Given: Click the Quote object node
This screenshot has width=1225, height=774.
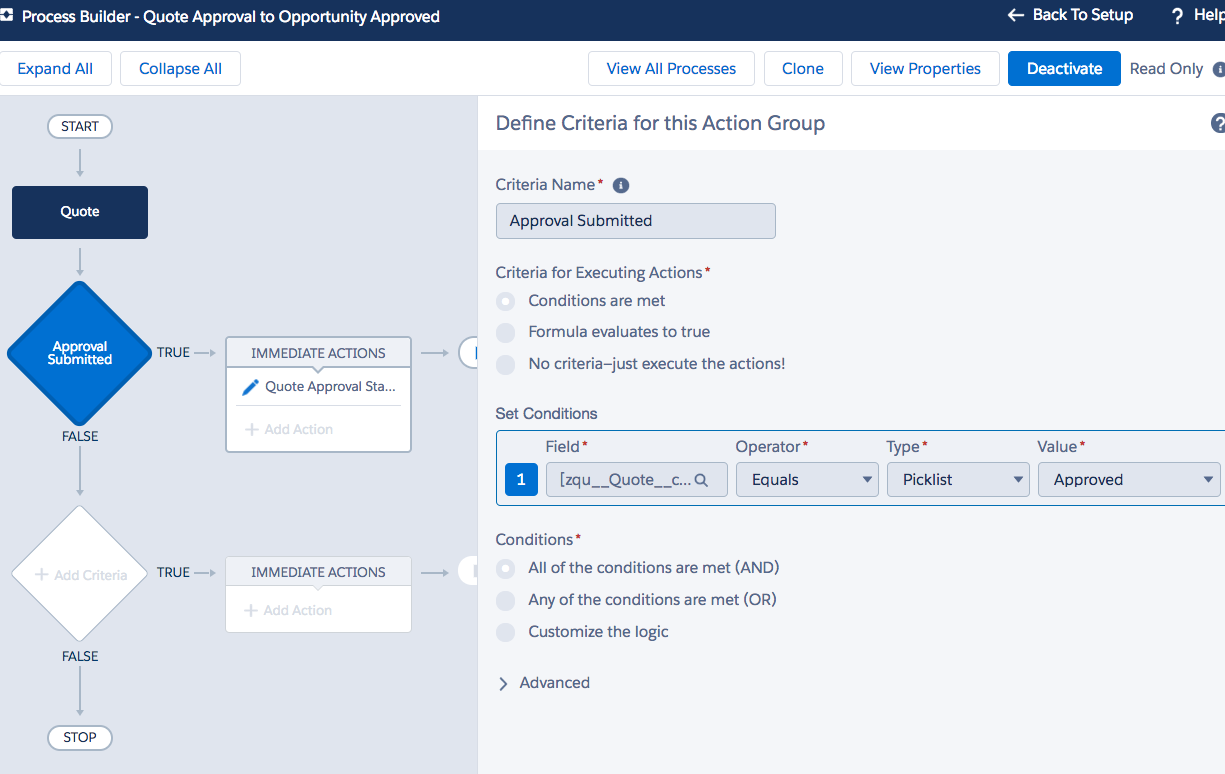Looking at the screenshot, I should click(x=80, y=212).
